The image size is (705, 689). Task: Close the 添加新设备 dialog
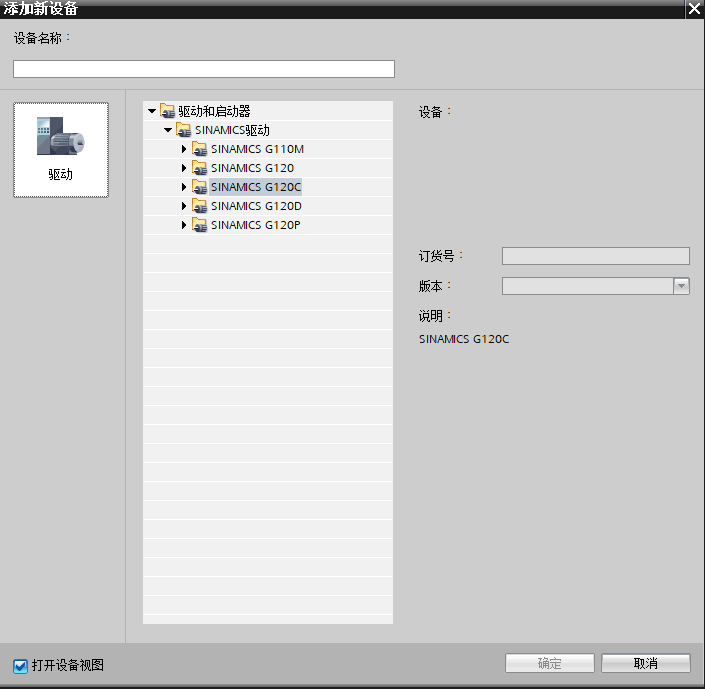(x=695, y=9)
